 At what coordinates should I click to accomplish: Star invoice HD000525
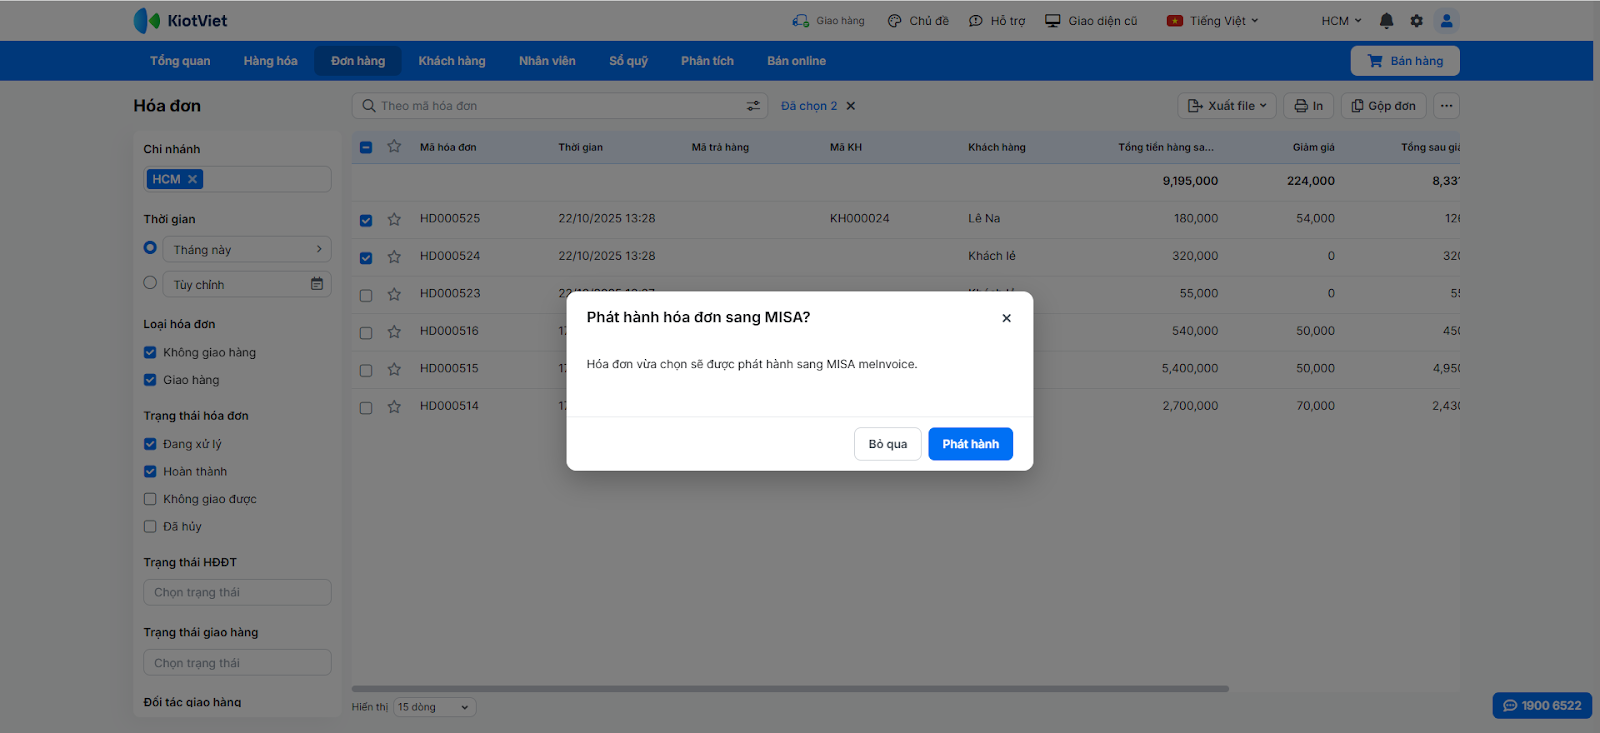coord(394,219)
